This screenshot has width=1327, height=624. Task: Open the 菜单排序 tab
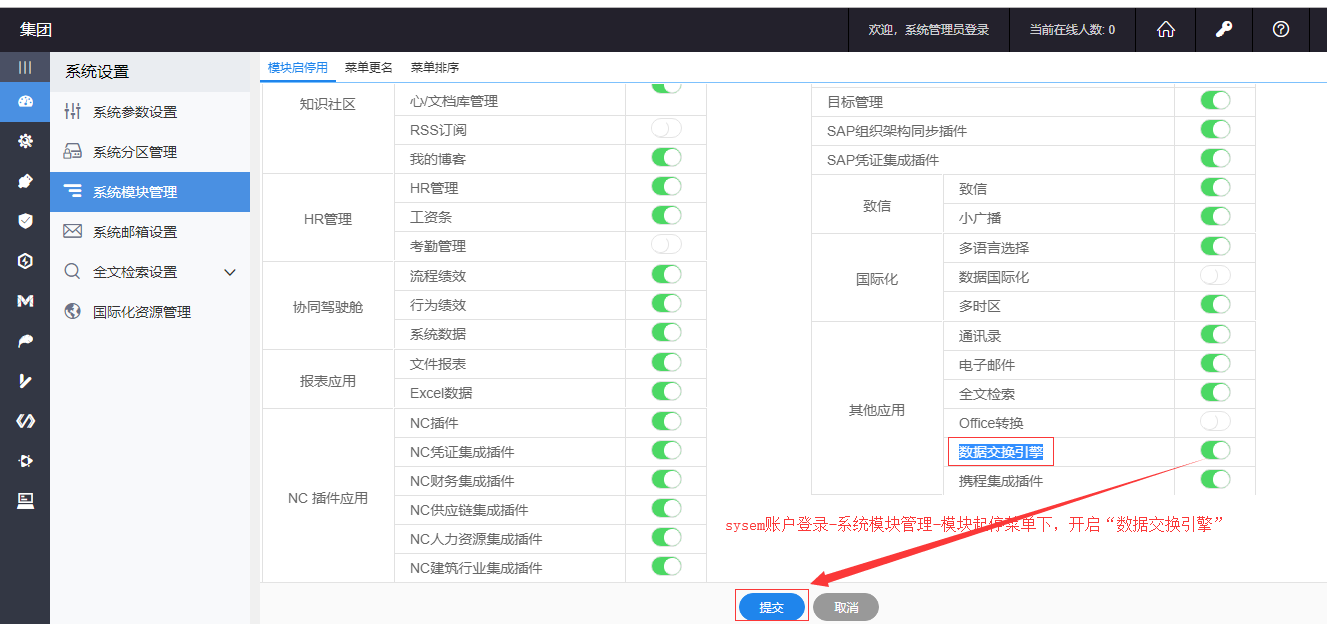[435, 68]
